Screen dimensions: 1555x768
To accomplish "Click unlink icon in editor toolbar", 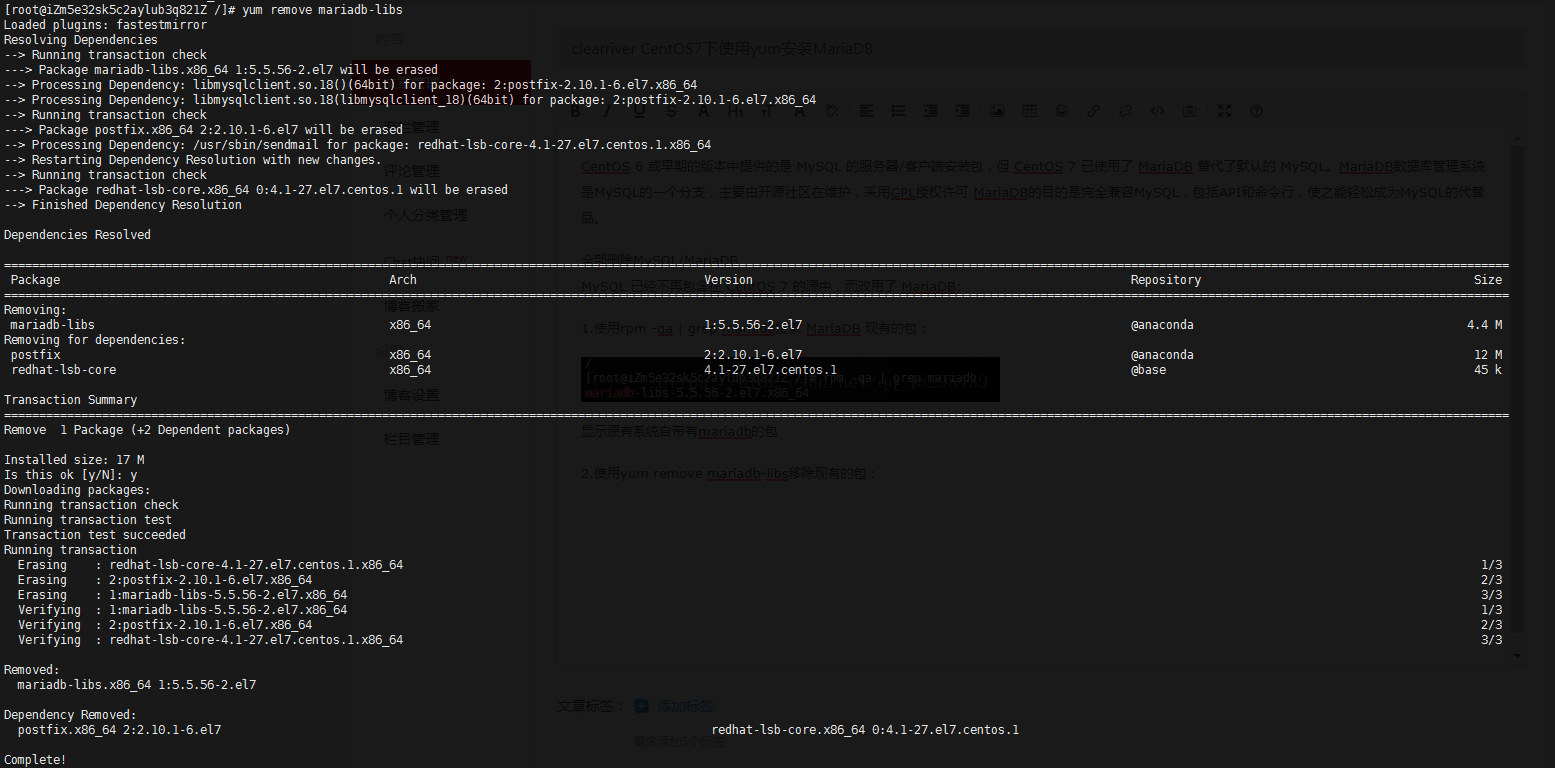I will click(x=1125, y=111).
